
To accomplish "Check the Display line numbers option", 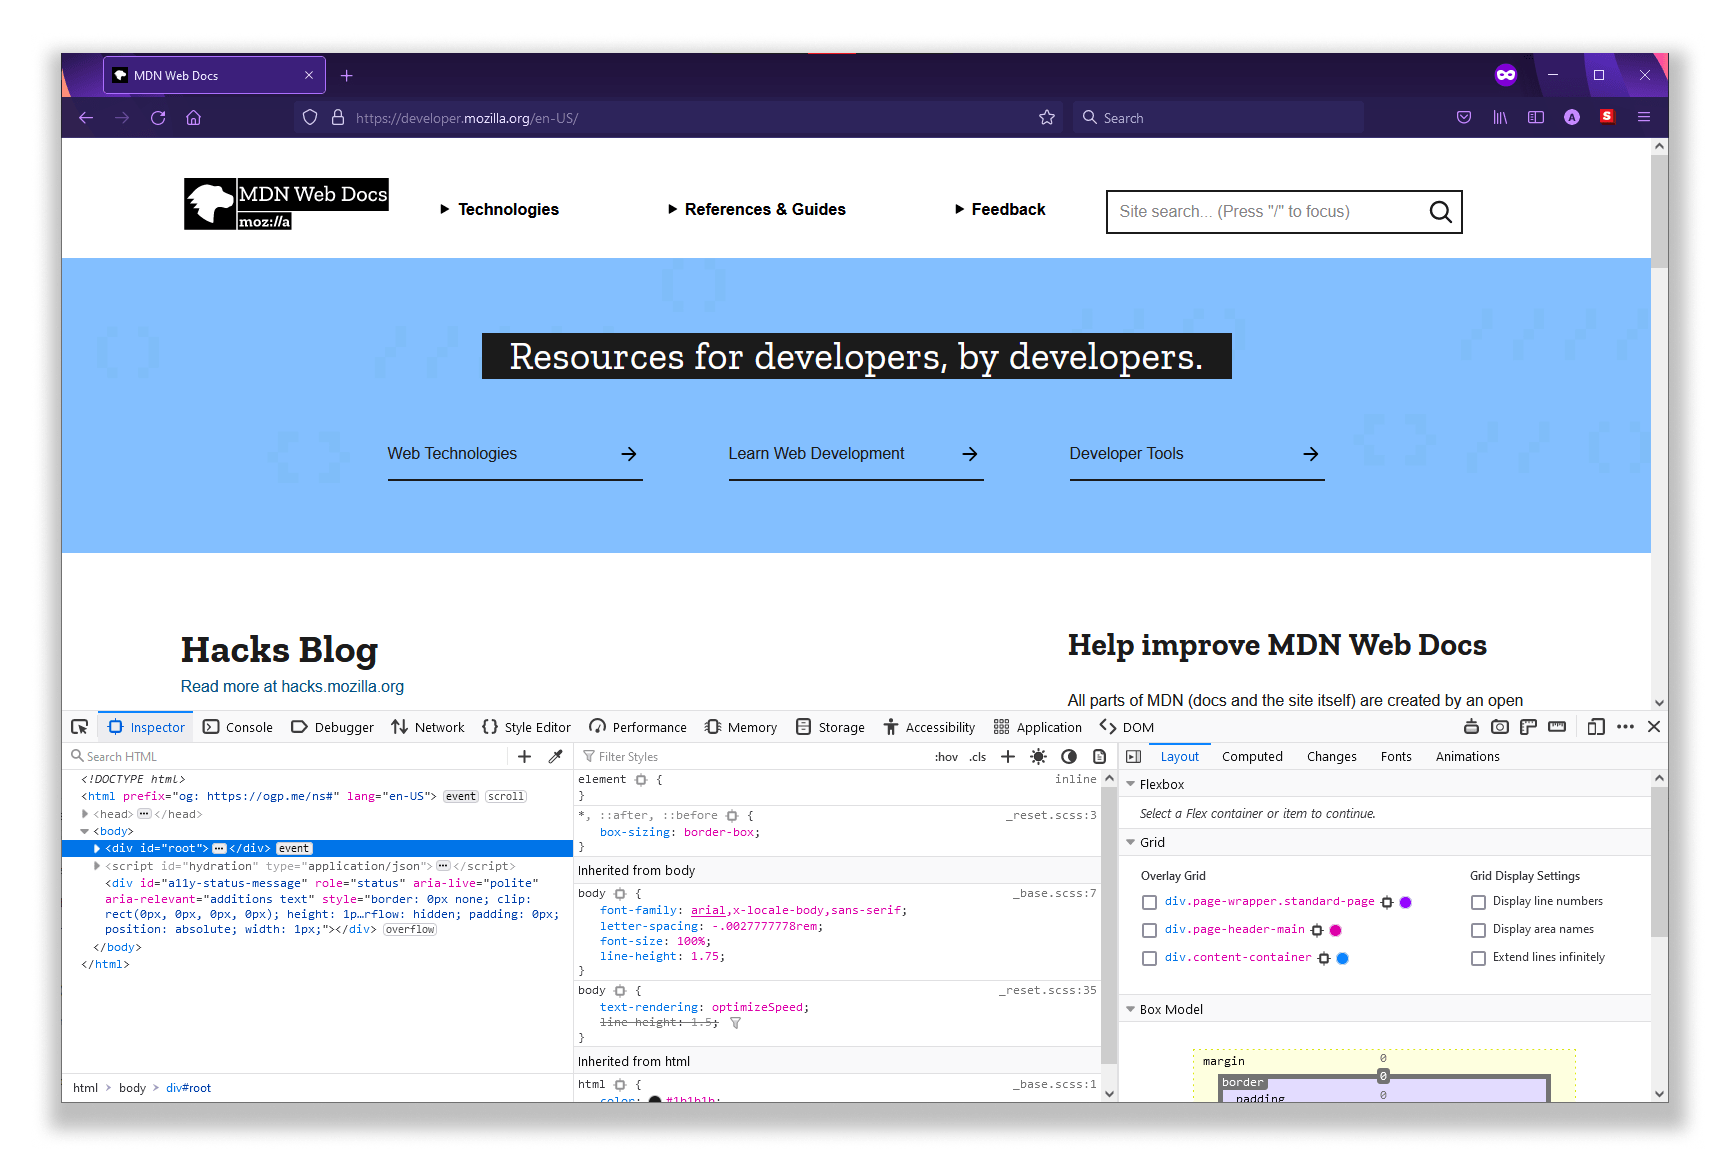I will (1478, 902).
